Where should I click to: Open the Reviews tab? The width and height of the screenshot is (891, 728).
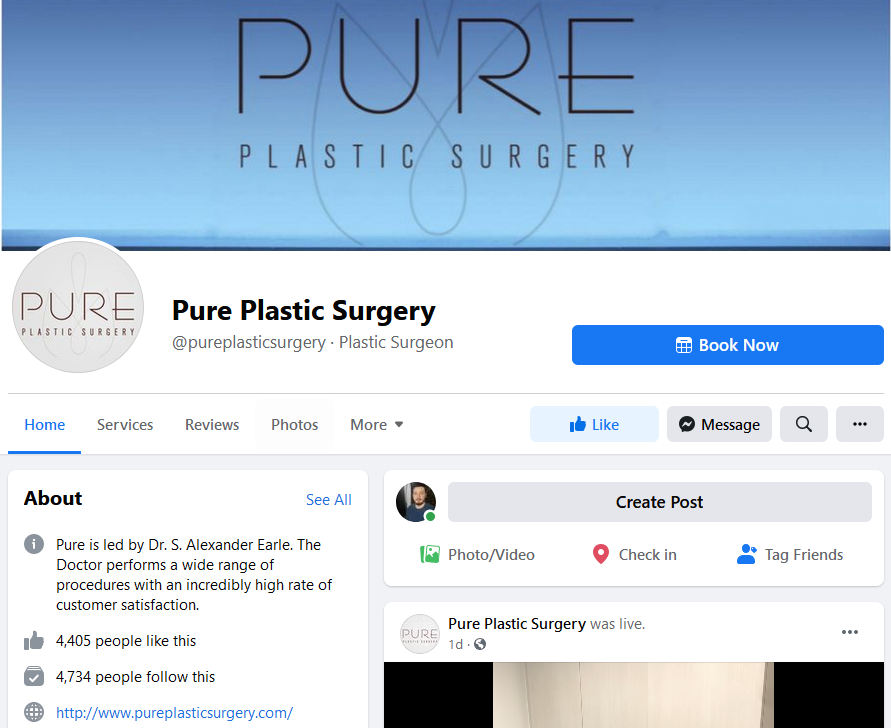coord(212,425)
